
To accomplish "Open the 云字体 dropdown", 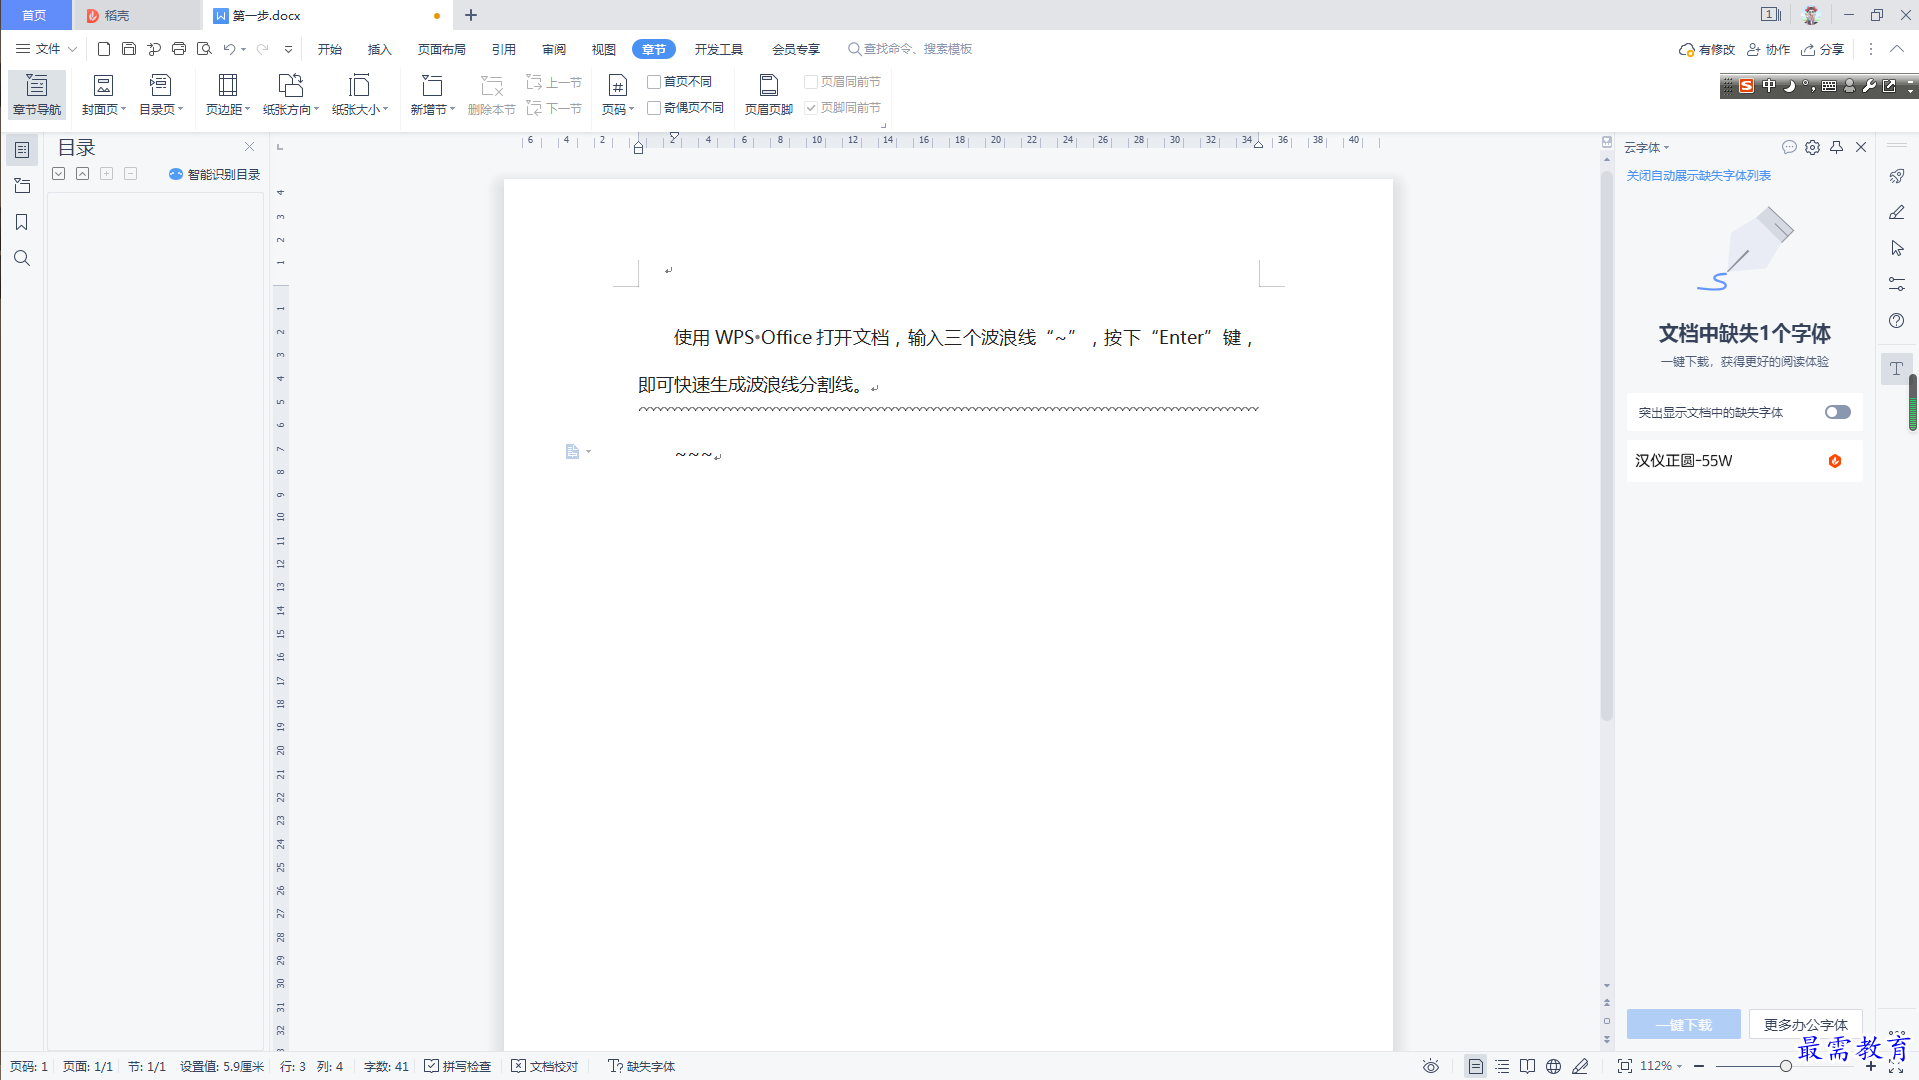I will click(x=1646, y=148).
